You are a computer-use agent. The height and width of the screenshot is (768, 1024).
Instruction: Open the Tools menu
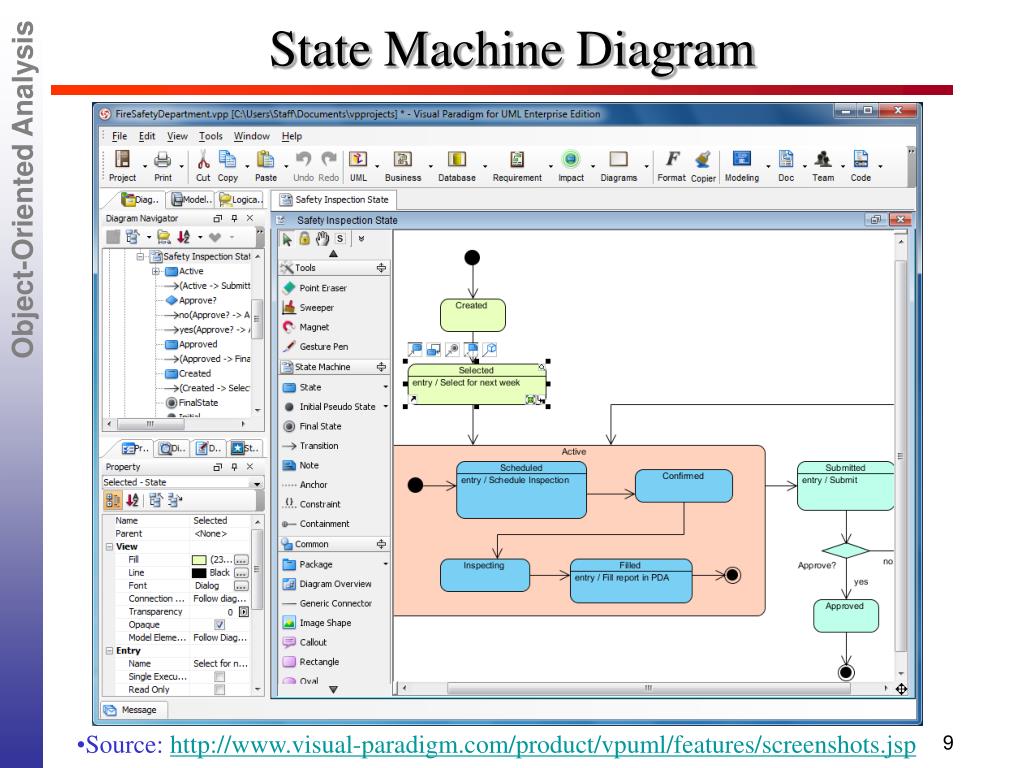click(210, 136)
